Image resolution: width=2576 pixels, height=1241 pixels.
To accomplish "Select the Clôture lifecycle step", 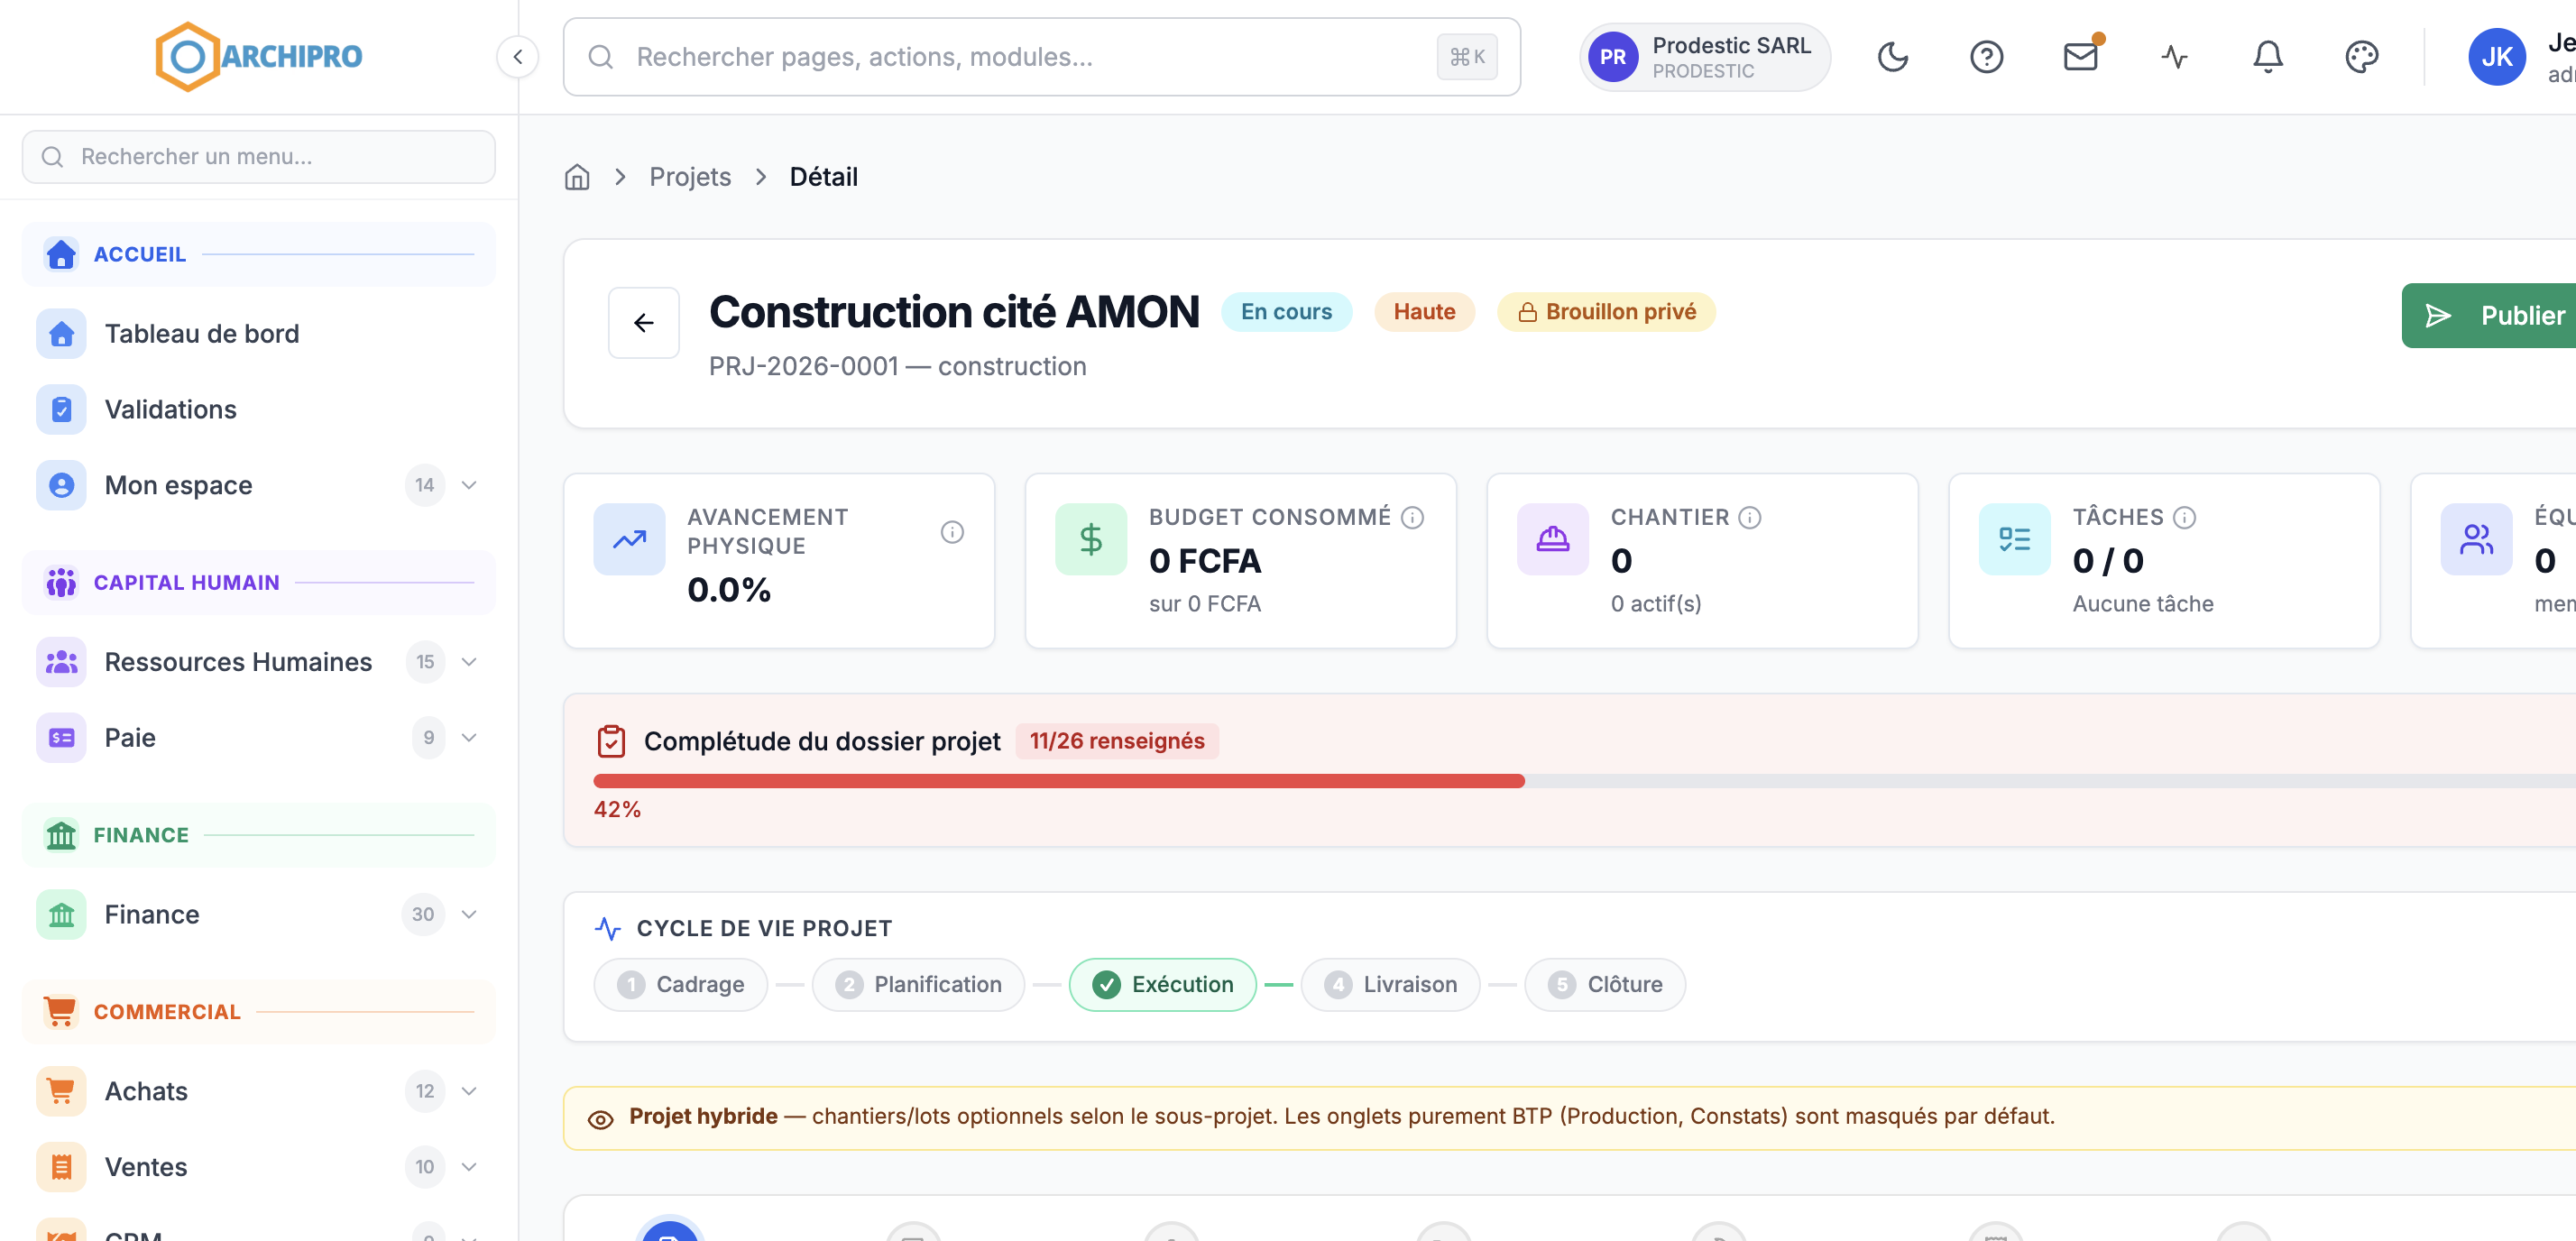I will 1604,985.
